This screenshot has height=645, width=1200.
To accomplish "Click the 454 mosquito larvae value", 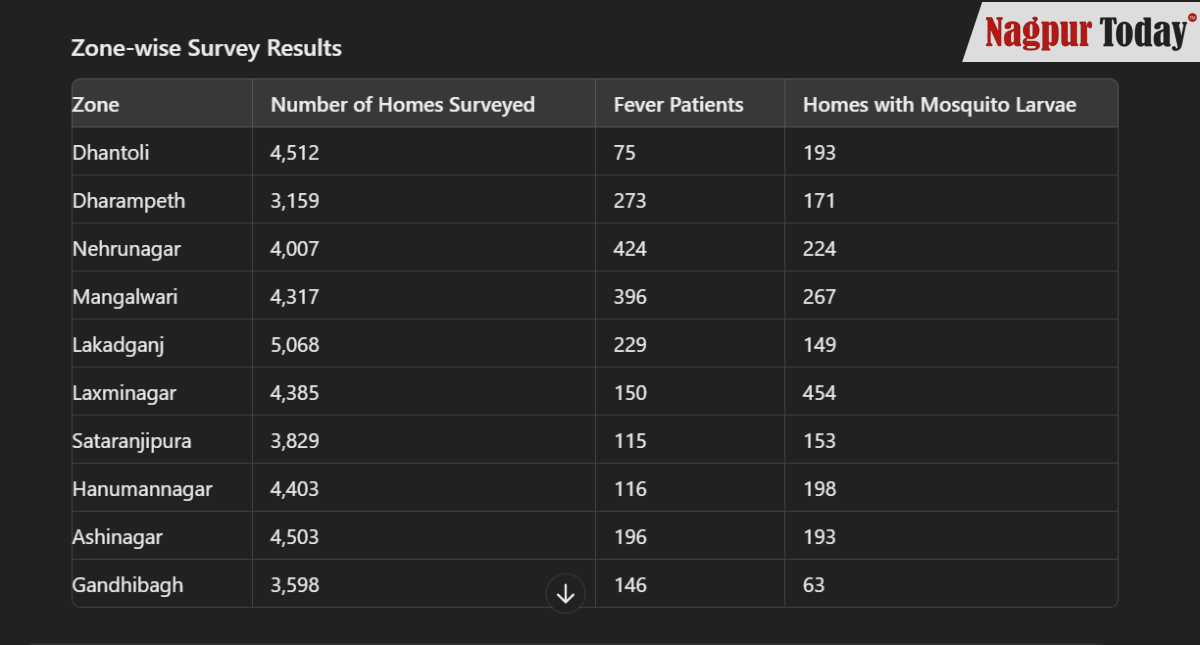I will pos(819,393).
